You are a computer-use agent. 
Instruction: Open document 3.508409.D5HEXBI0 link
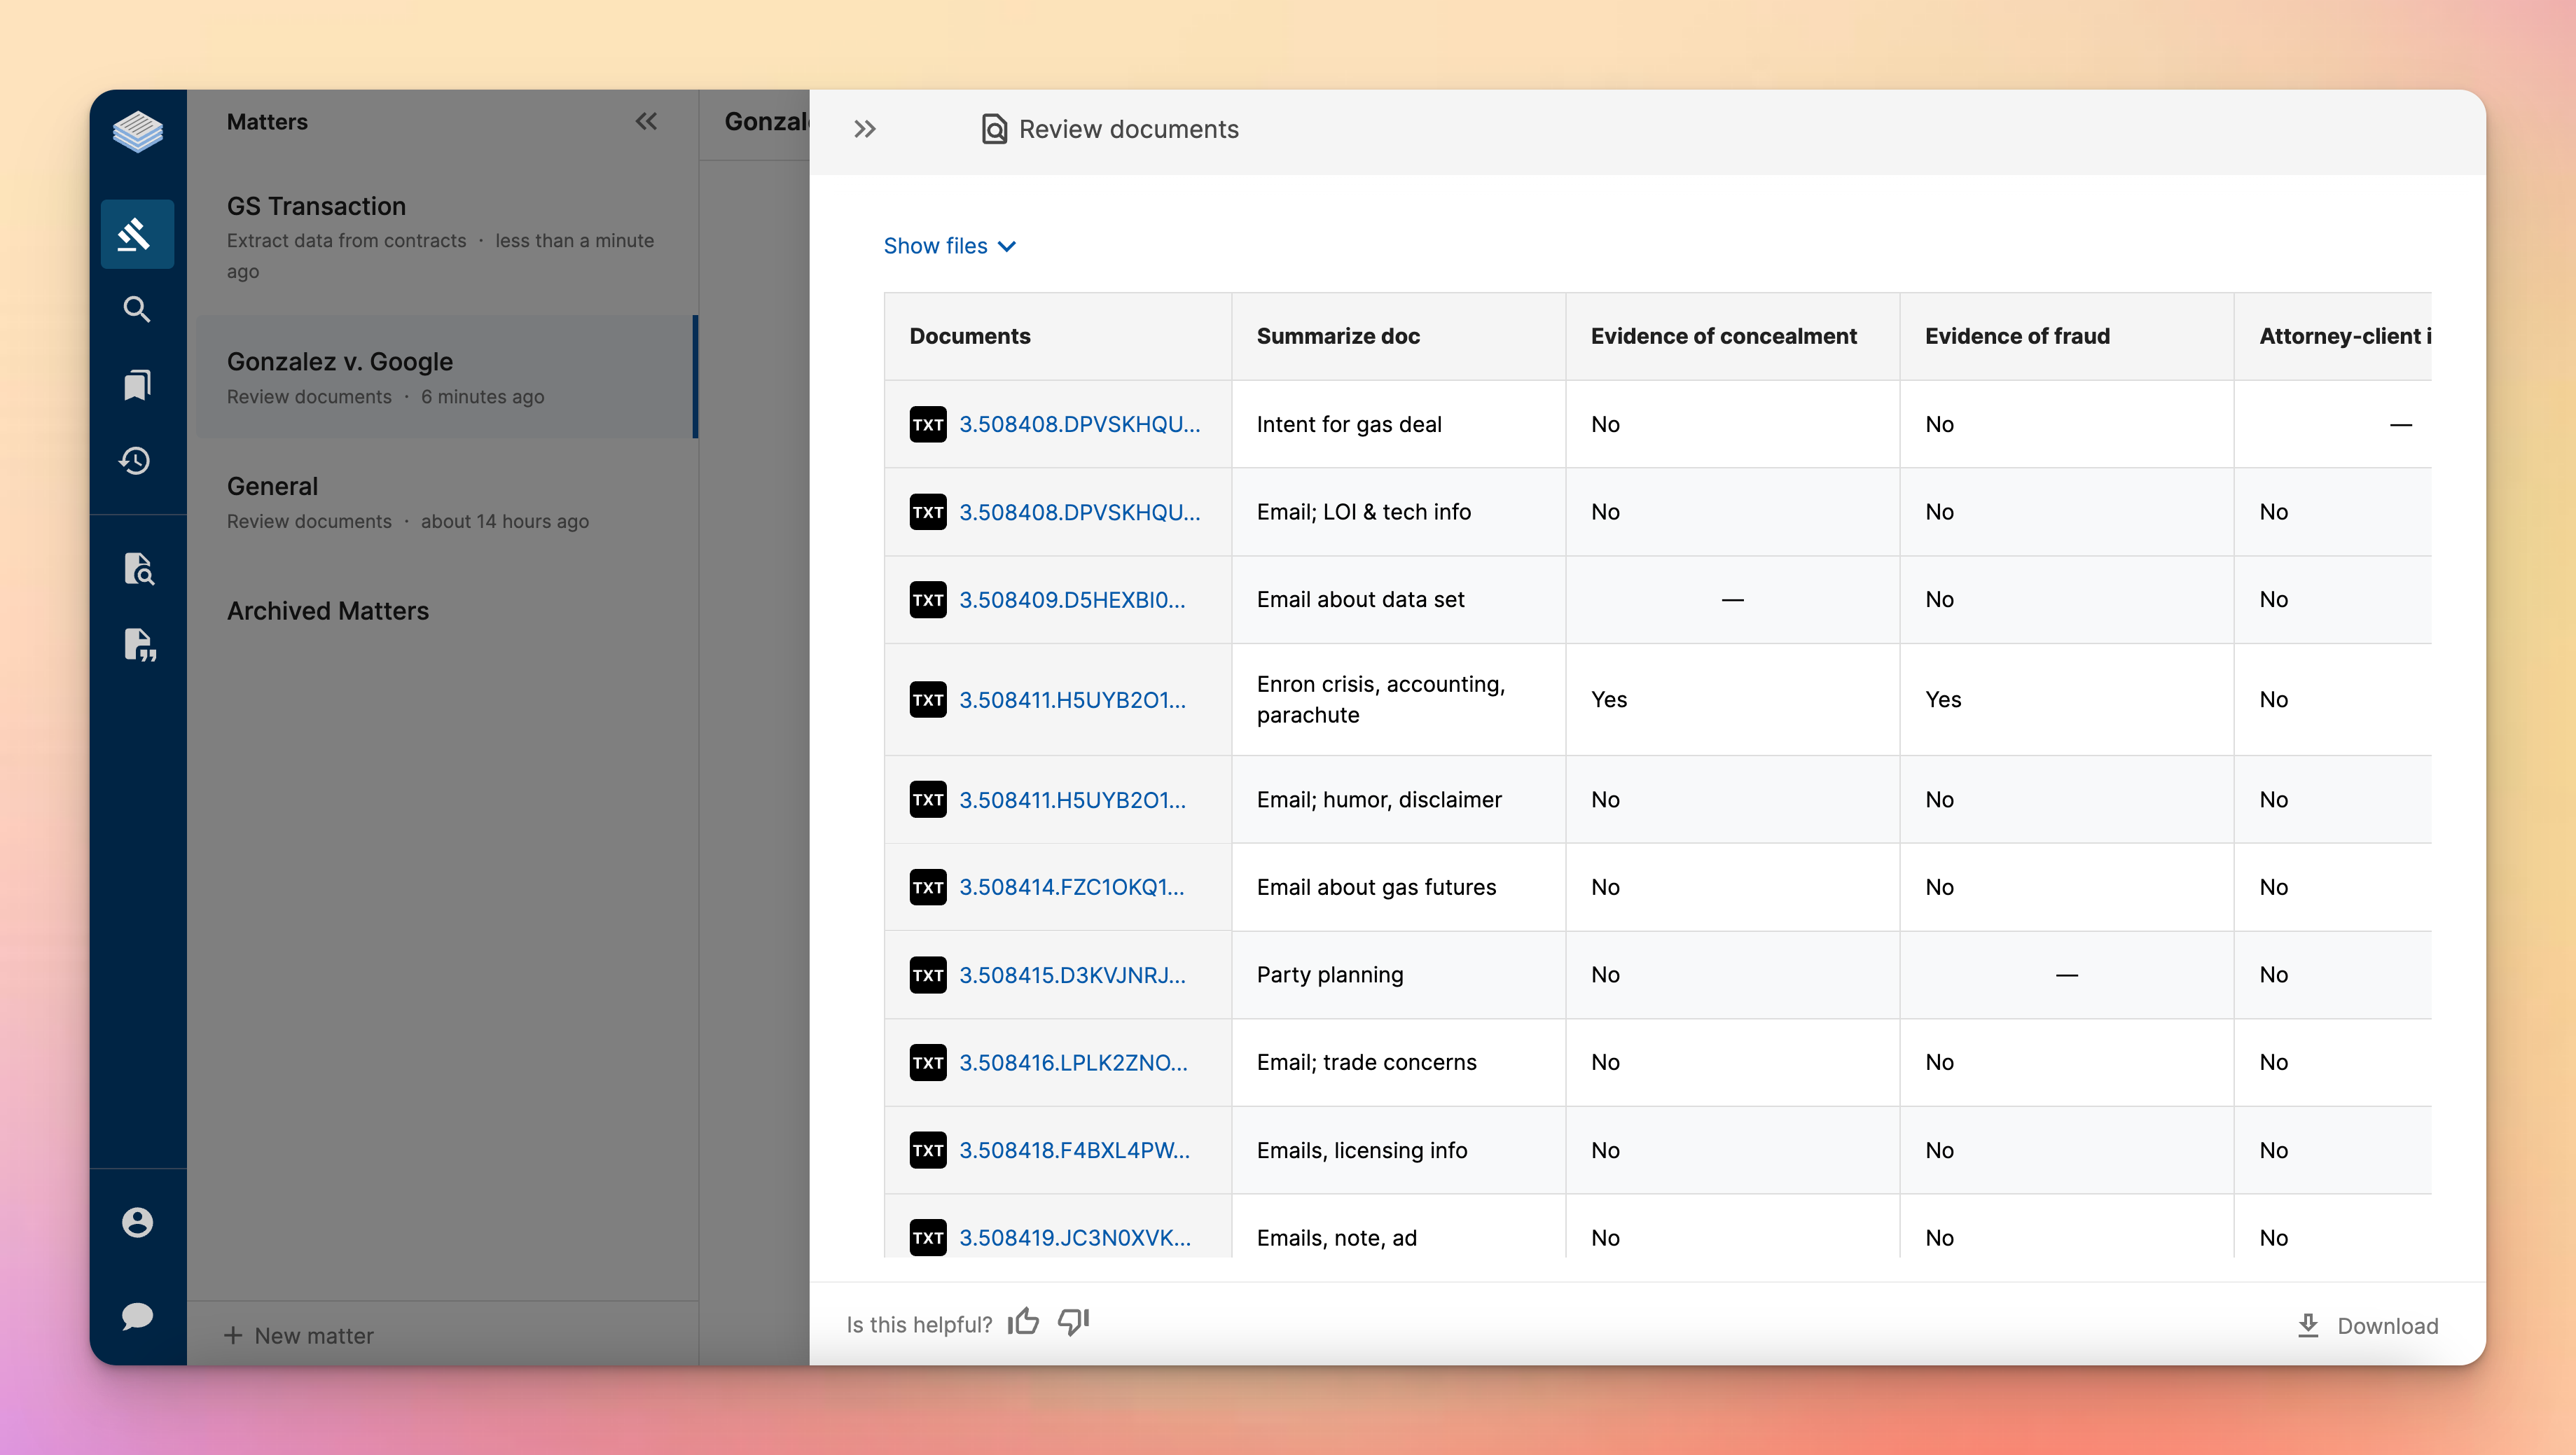[1072, 599]
